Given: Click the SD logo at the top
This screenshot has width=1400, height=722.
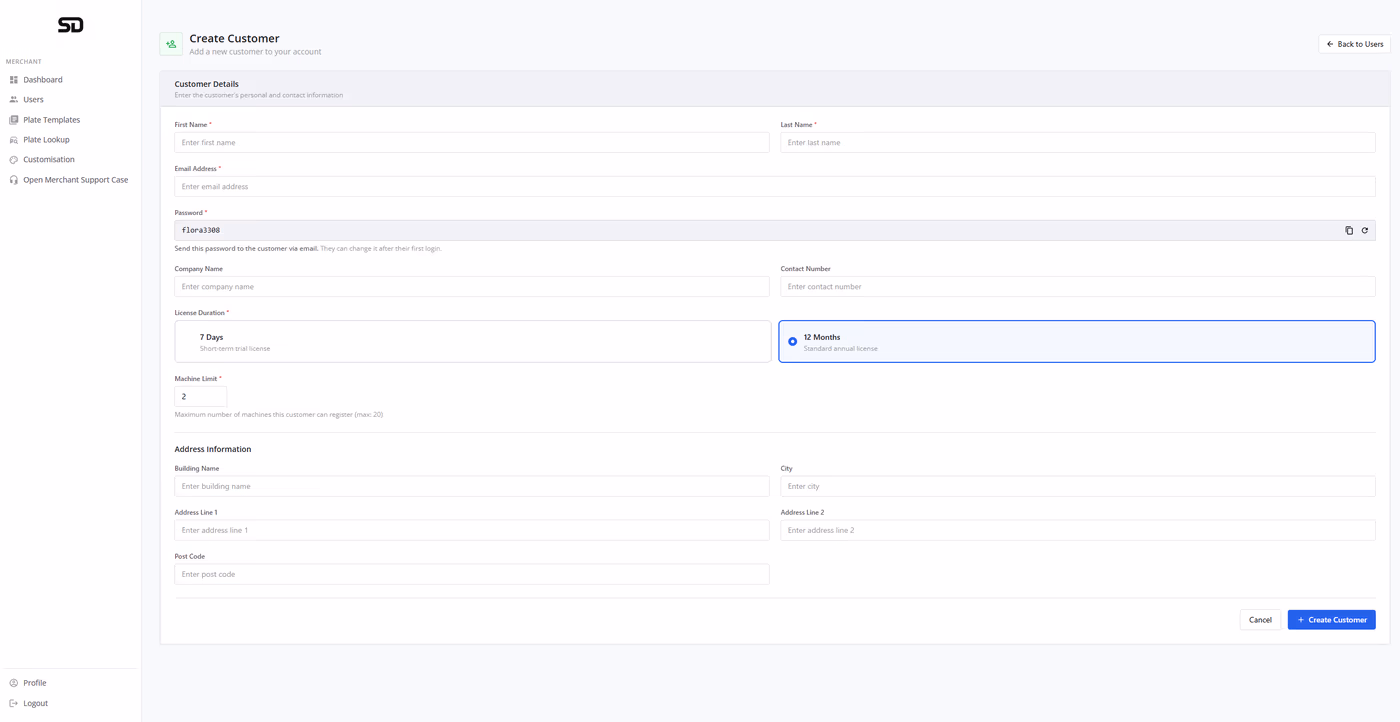Looking at the screenshot, I should pyautogui.click(x=69, y=24).
